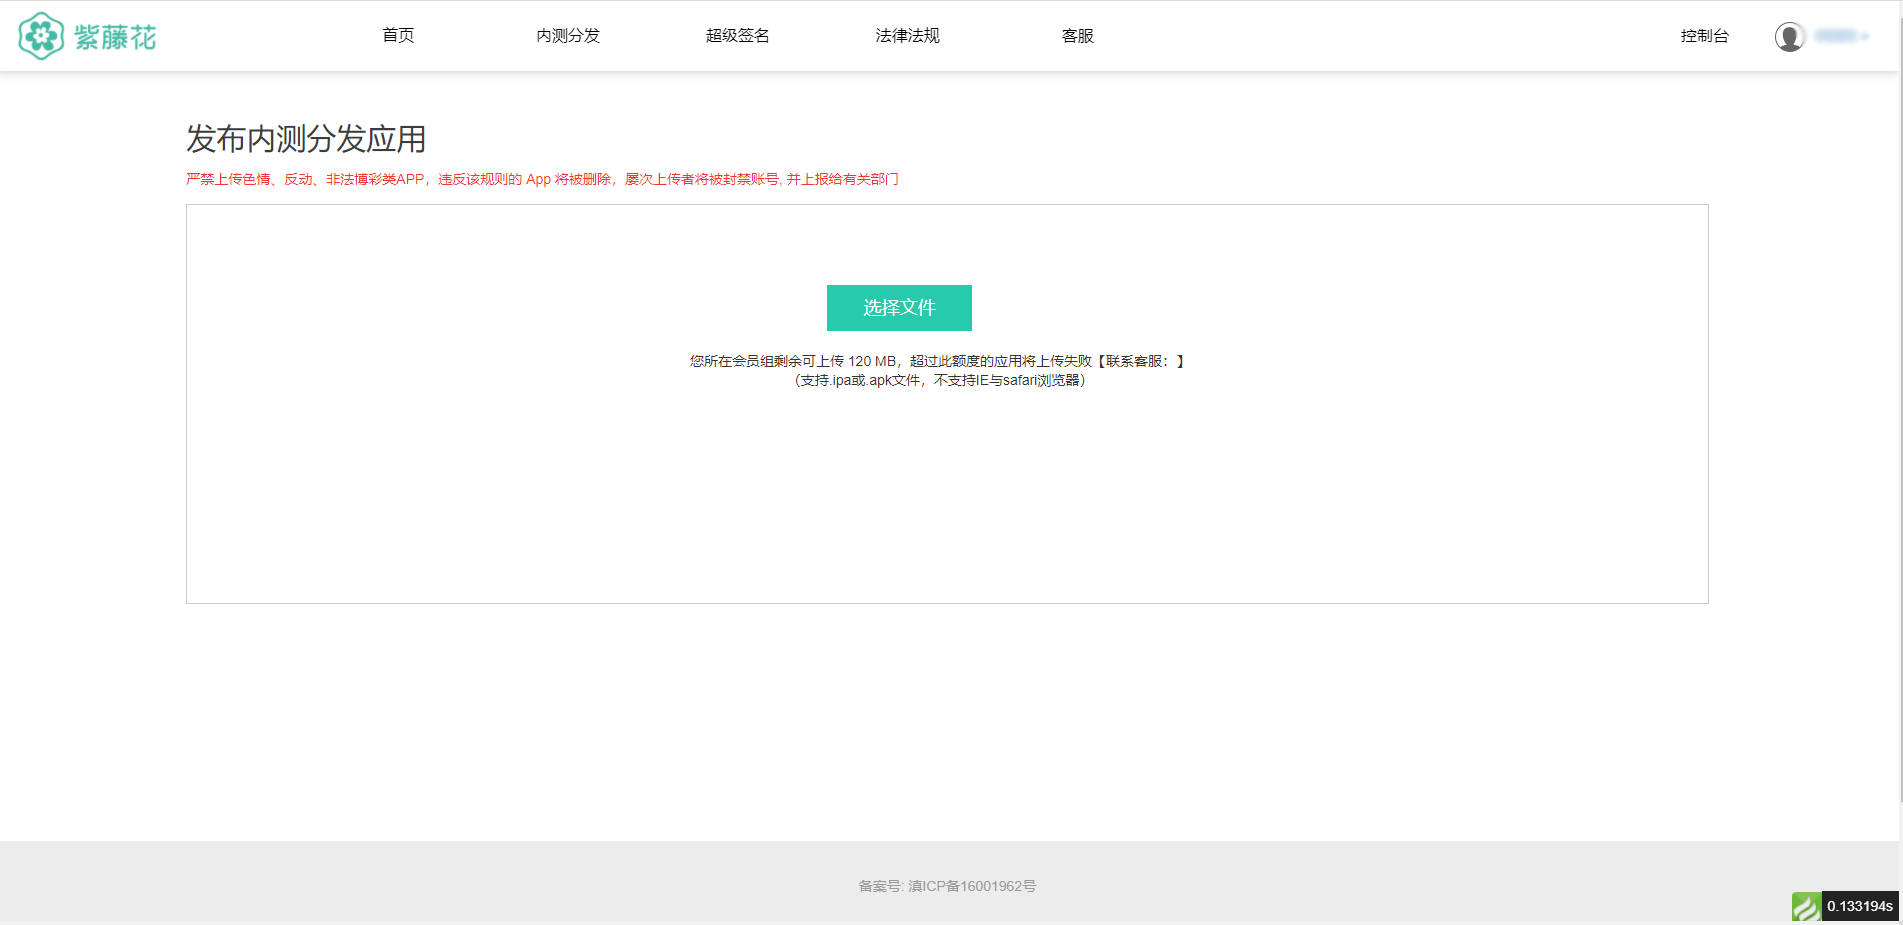Go to the 控制台 console link
This screenshot has width=1903, height=925.
1706,35
